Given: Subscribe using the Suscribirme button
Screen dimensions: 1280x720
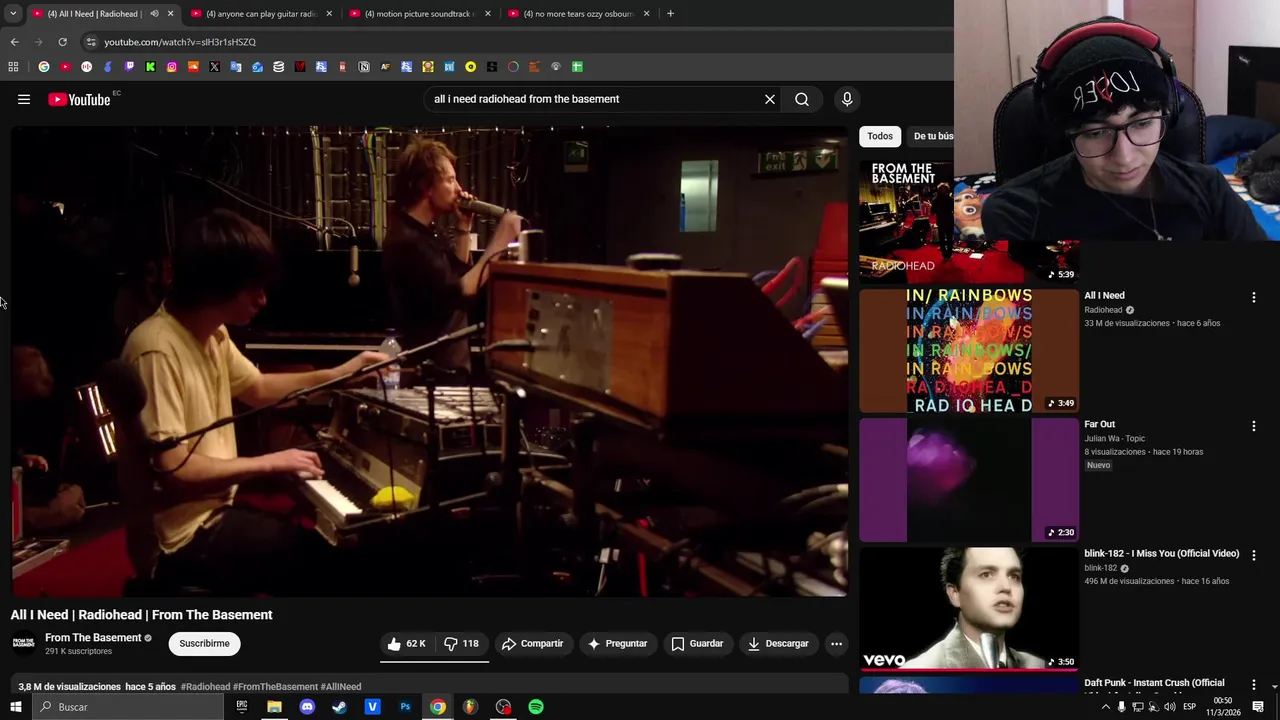Looking at the screenshot, I should tap(204, 643).
